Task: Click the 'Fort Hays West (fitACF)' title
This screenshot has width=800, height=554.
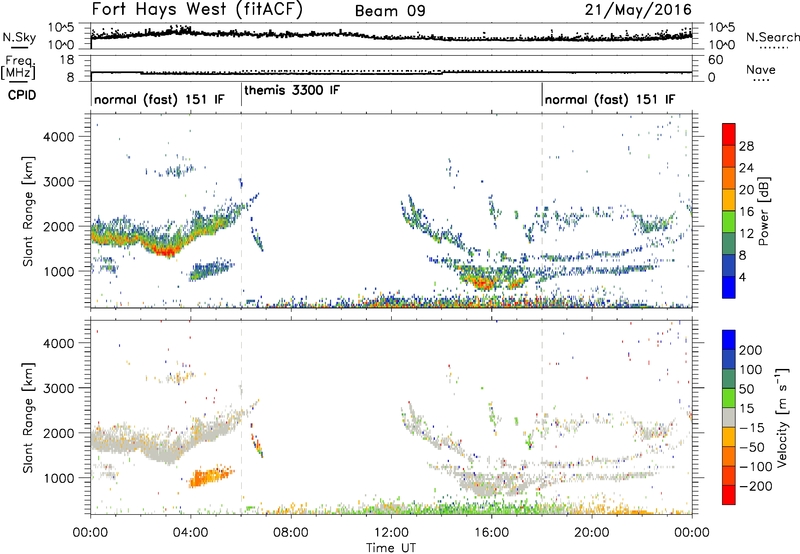Action: (x=197, y=10)
